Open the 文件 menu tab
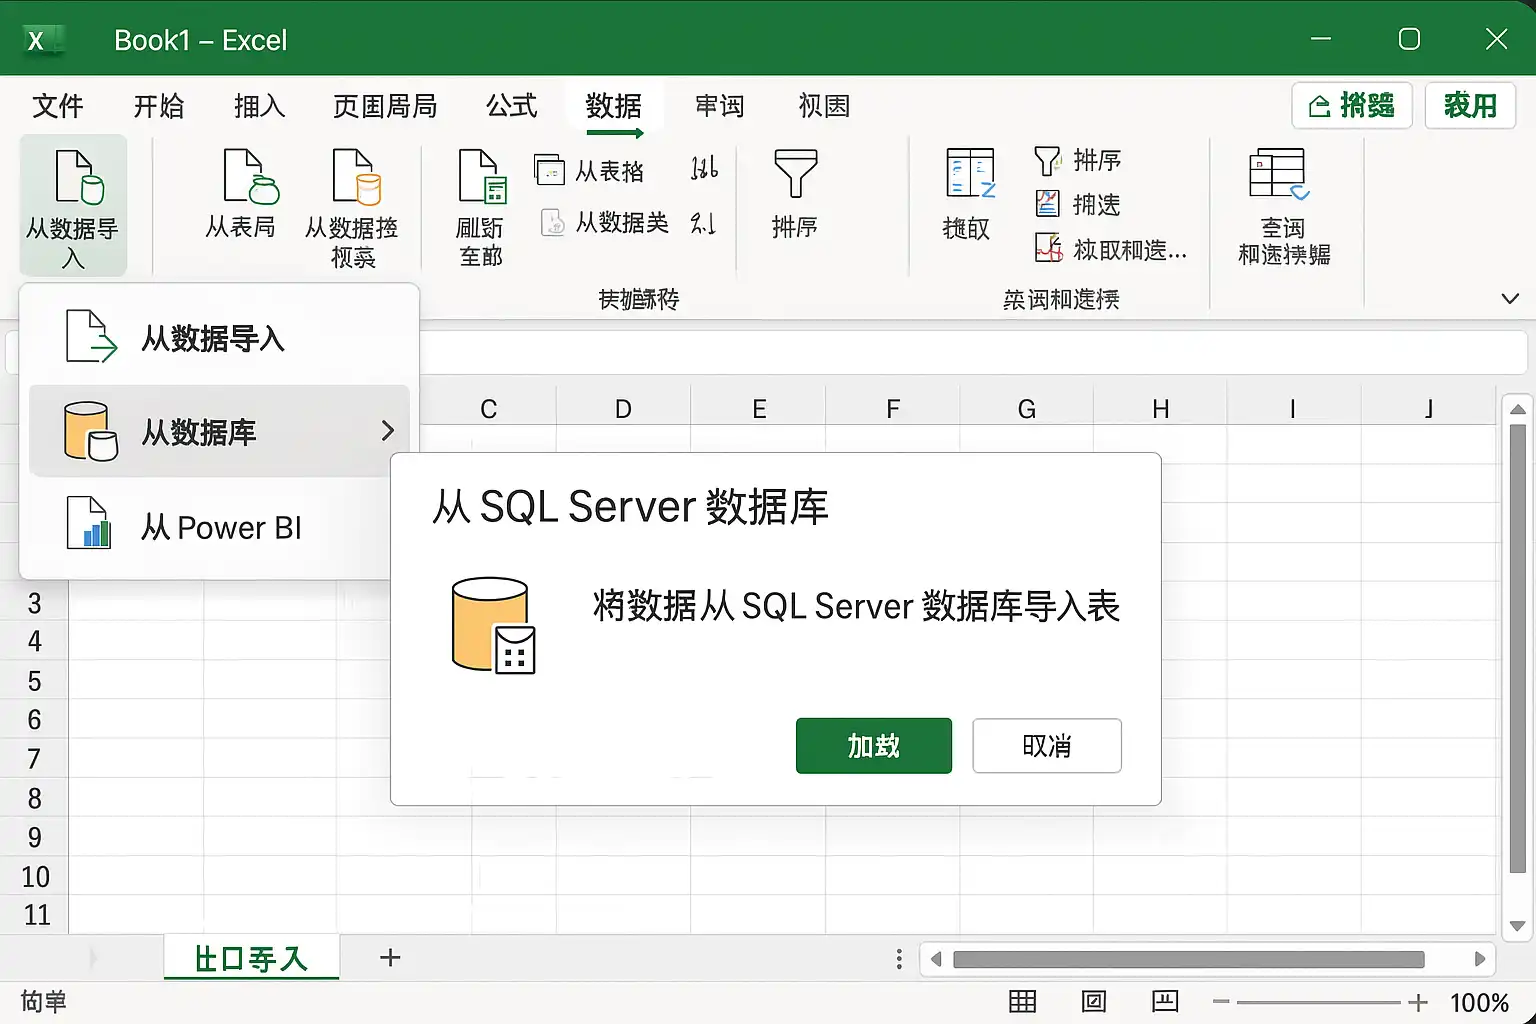1536x1024 pixels. 58,105
